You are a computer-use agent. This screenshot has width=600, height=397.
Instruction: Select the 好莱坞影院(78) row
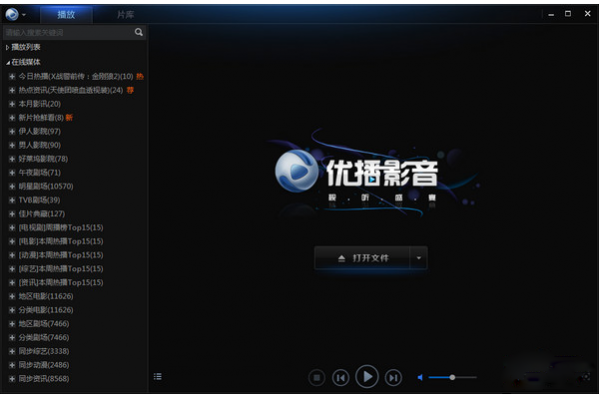[x=43, y=159]
